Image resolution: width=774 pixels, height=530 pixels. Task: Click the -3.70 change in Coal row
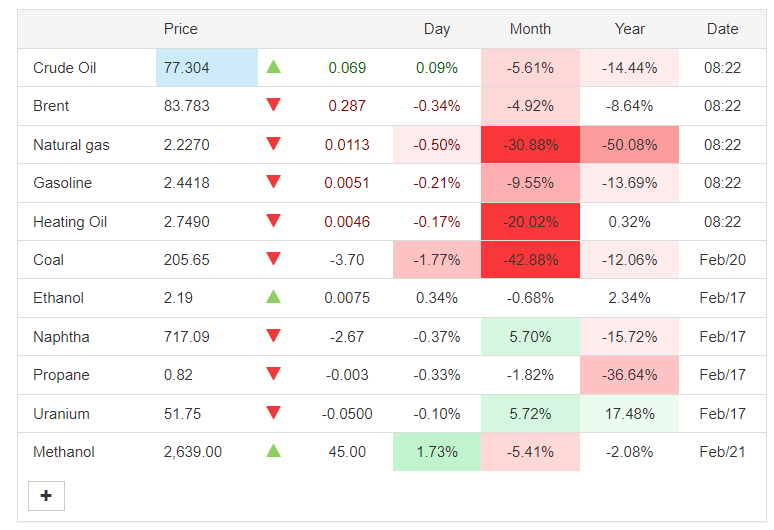[347, 260]
